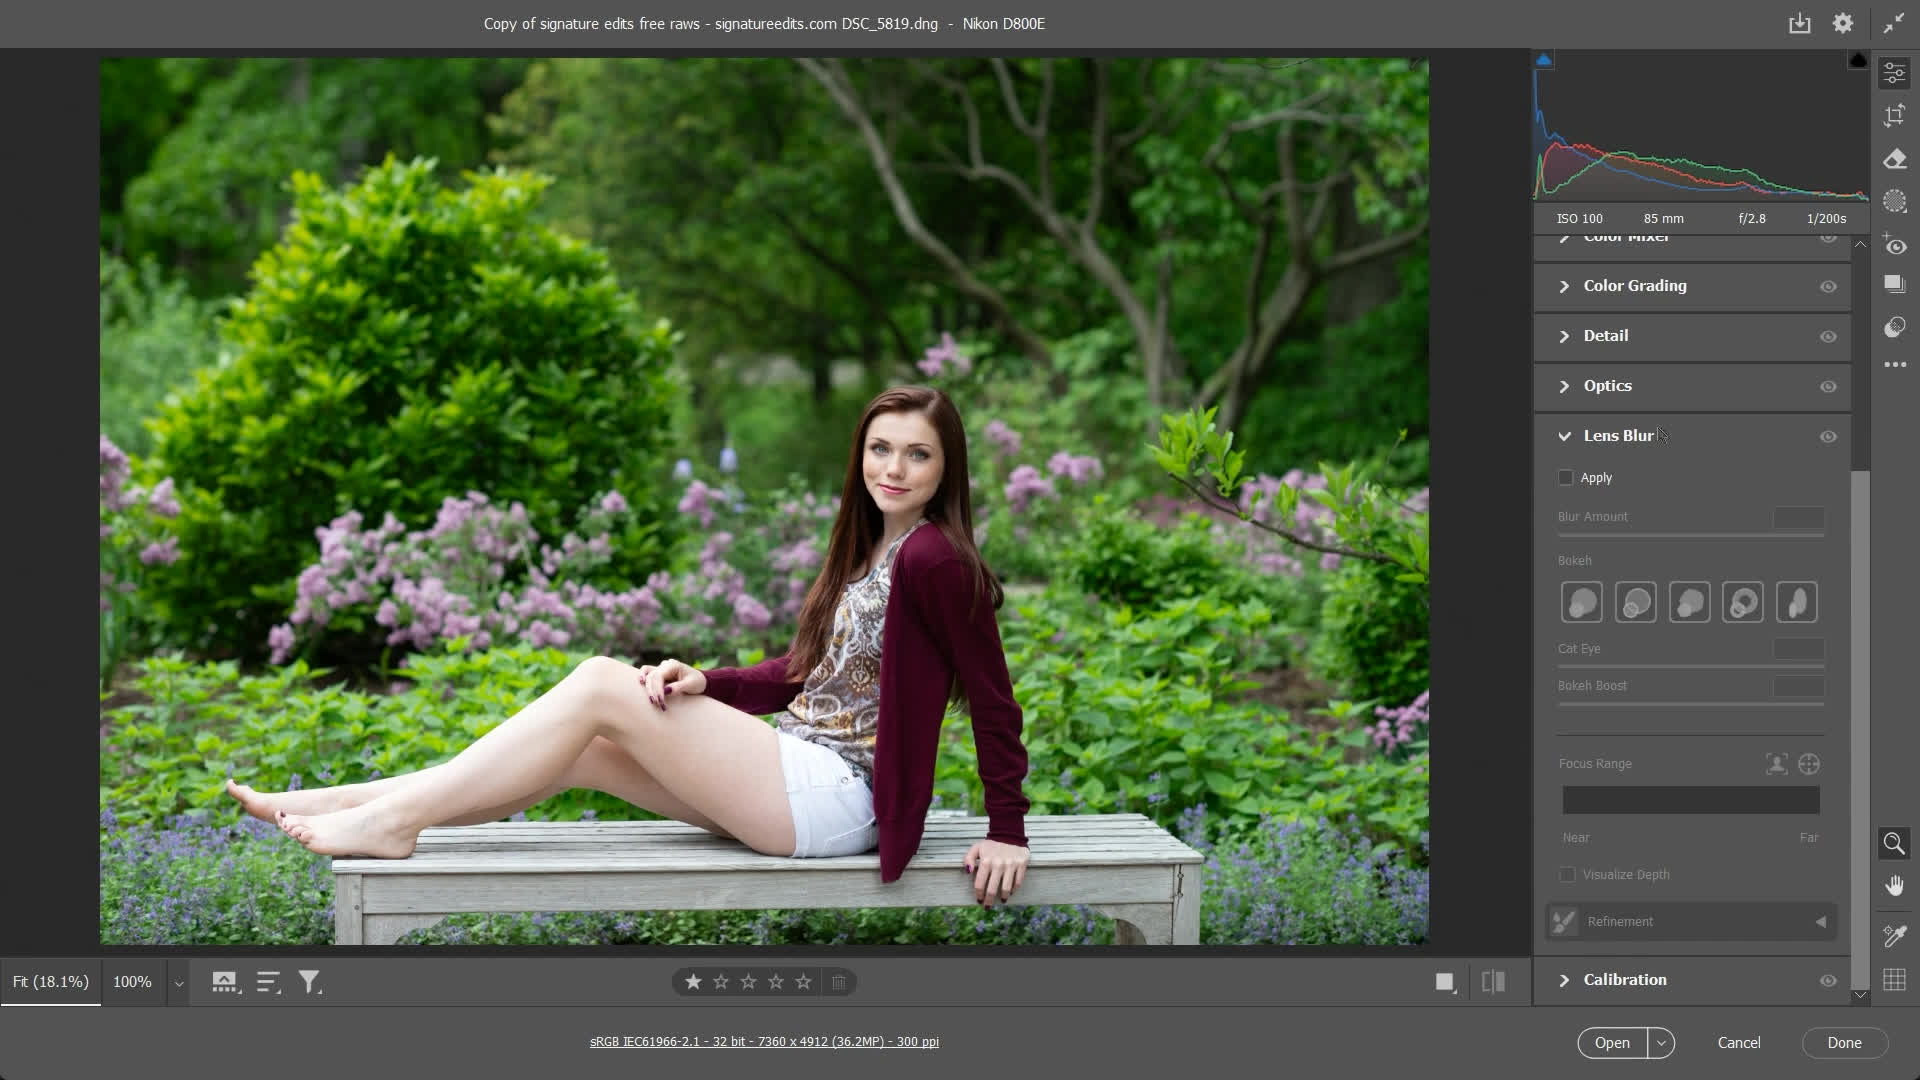Open the Presets icon
The height and width of the screenshot is (1080, 1920).
(1894, 327)
